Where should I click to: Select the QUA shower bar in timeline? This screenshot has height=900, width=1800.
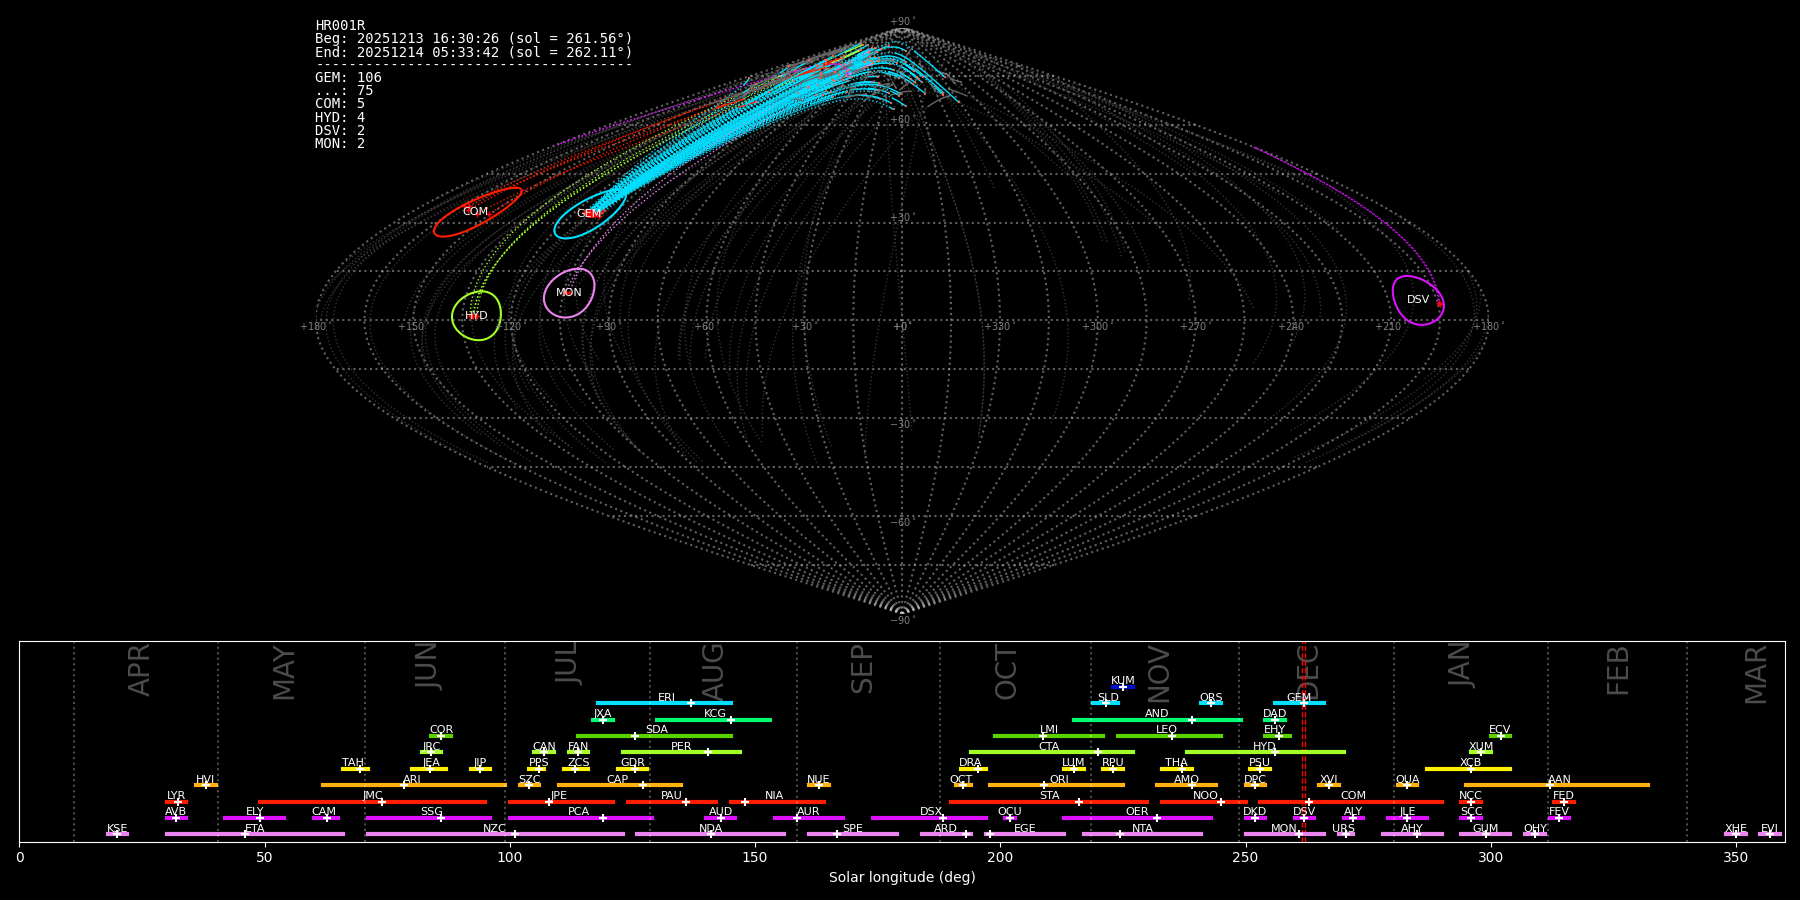1407,785
